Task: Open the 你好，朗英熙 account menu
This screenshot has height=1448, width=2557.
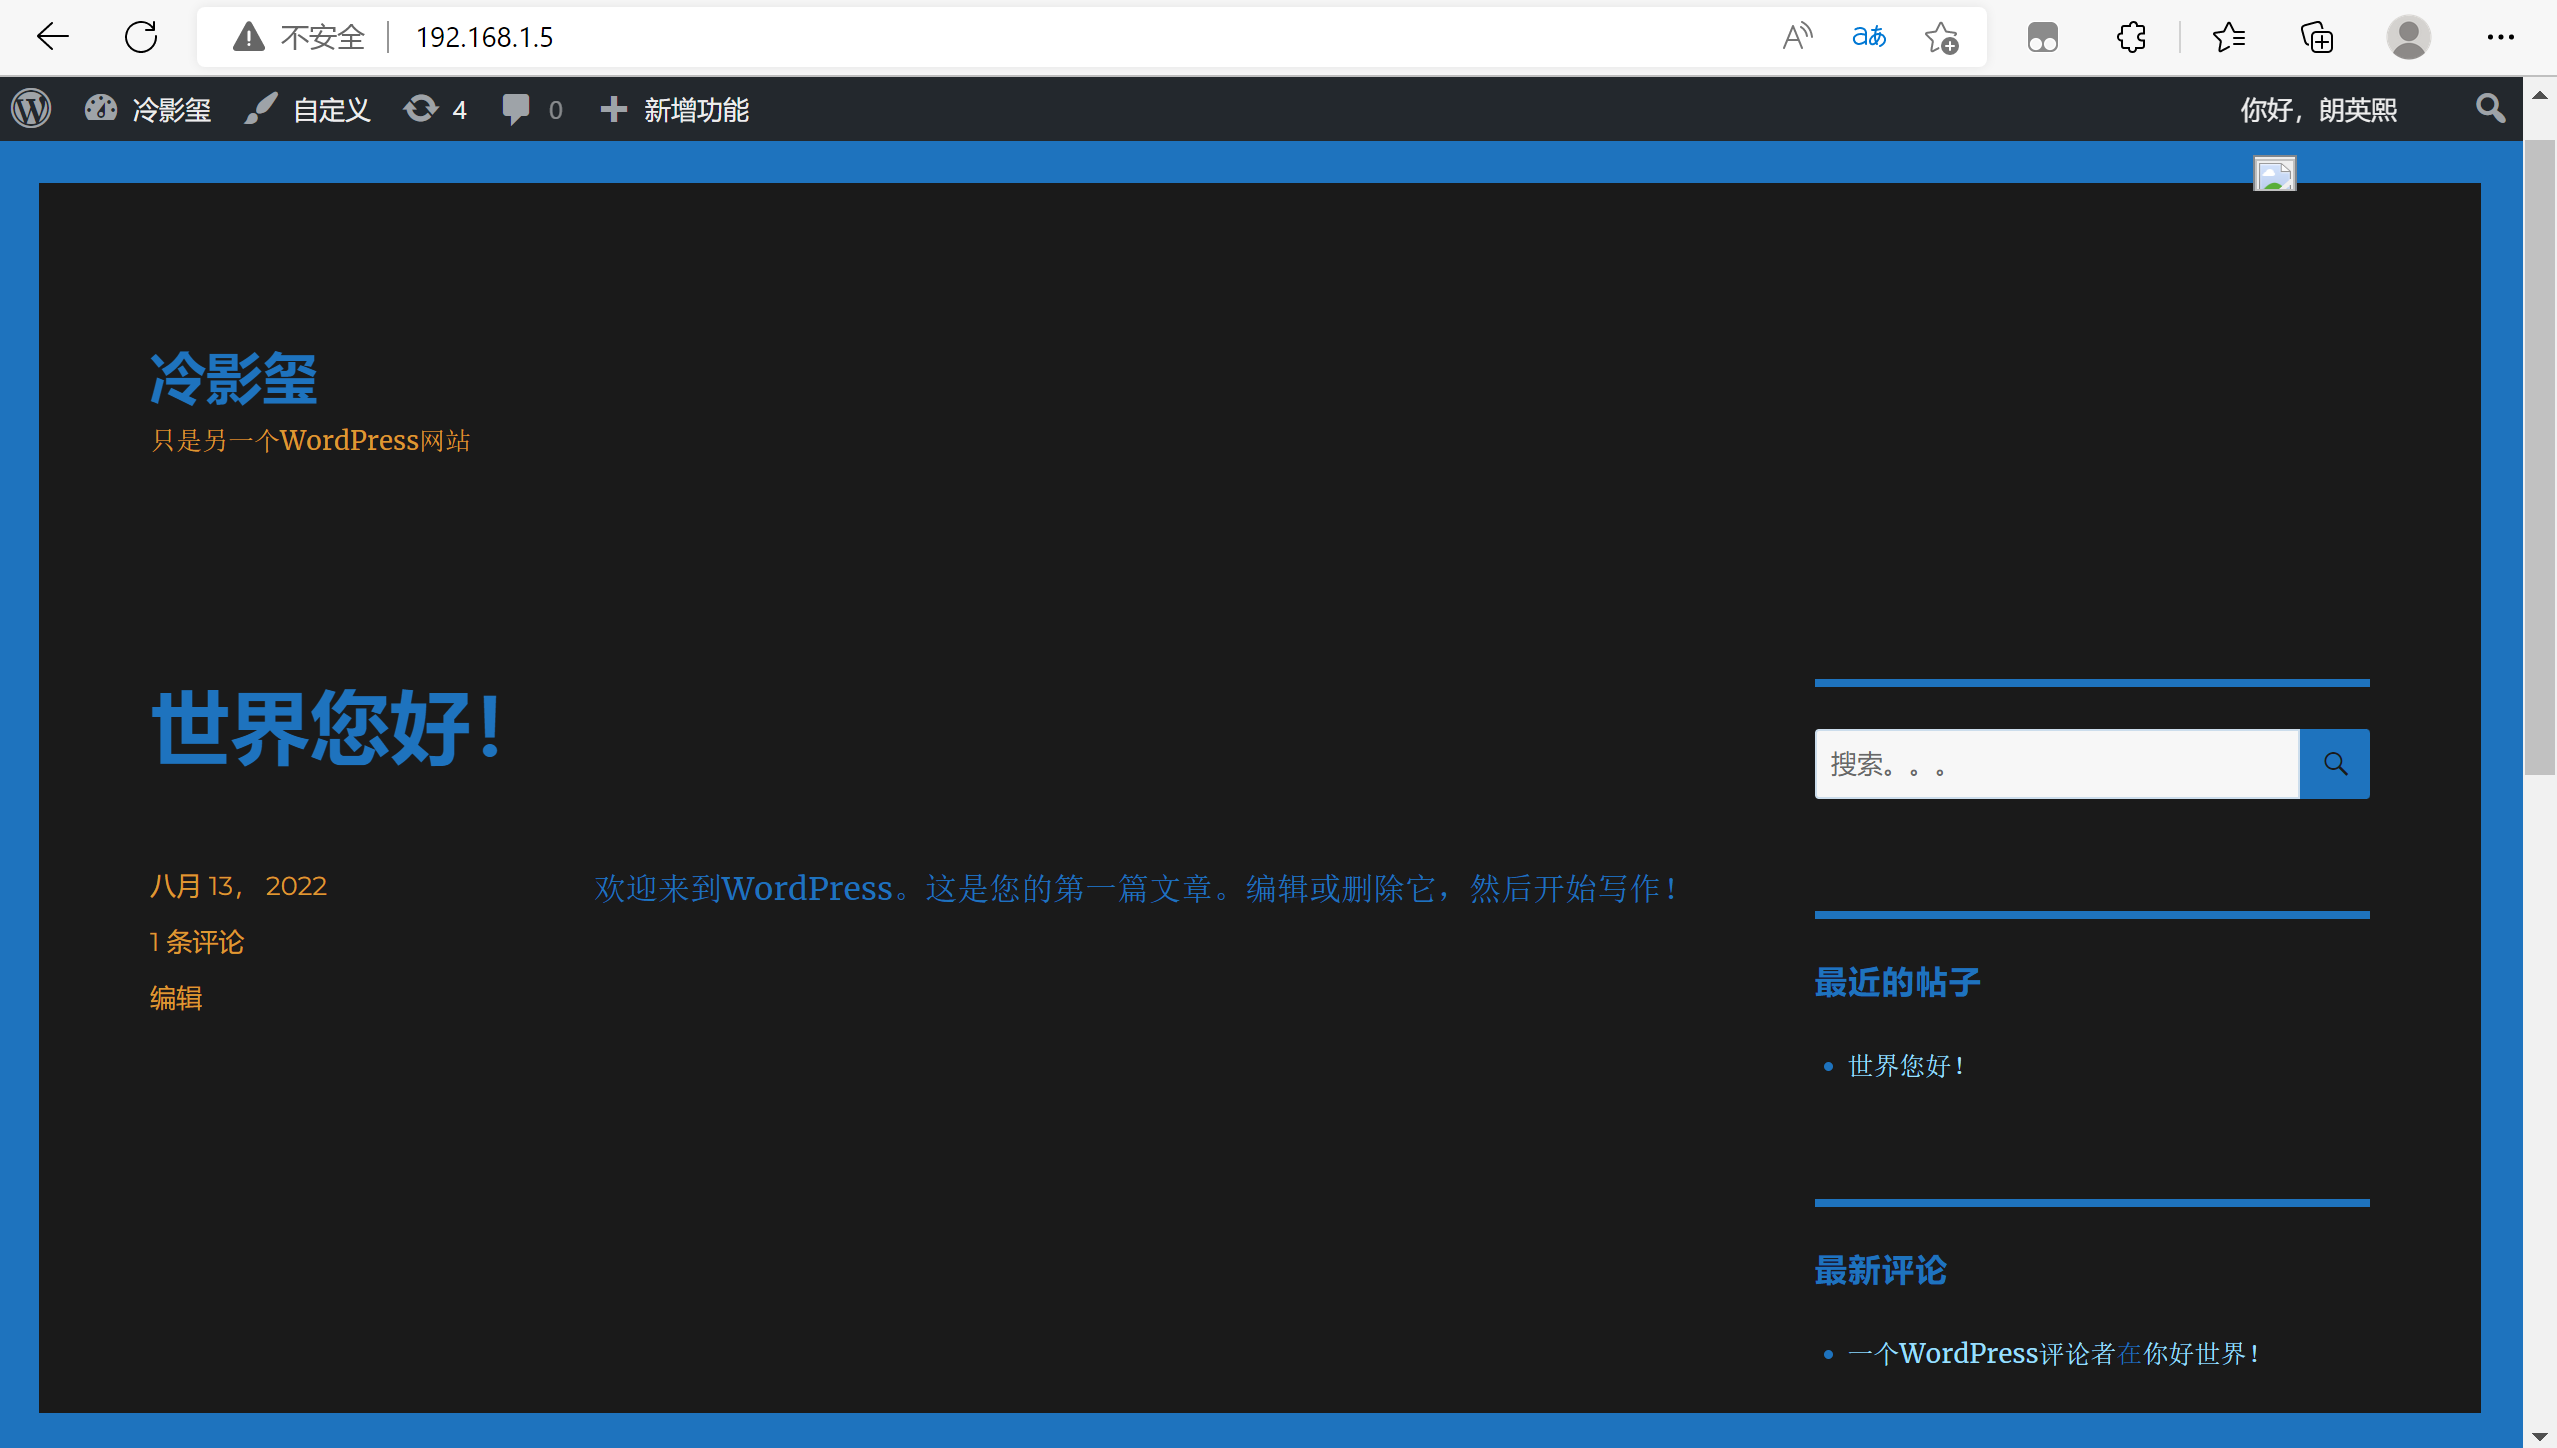Action: [2318, 109]
